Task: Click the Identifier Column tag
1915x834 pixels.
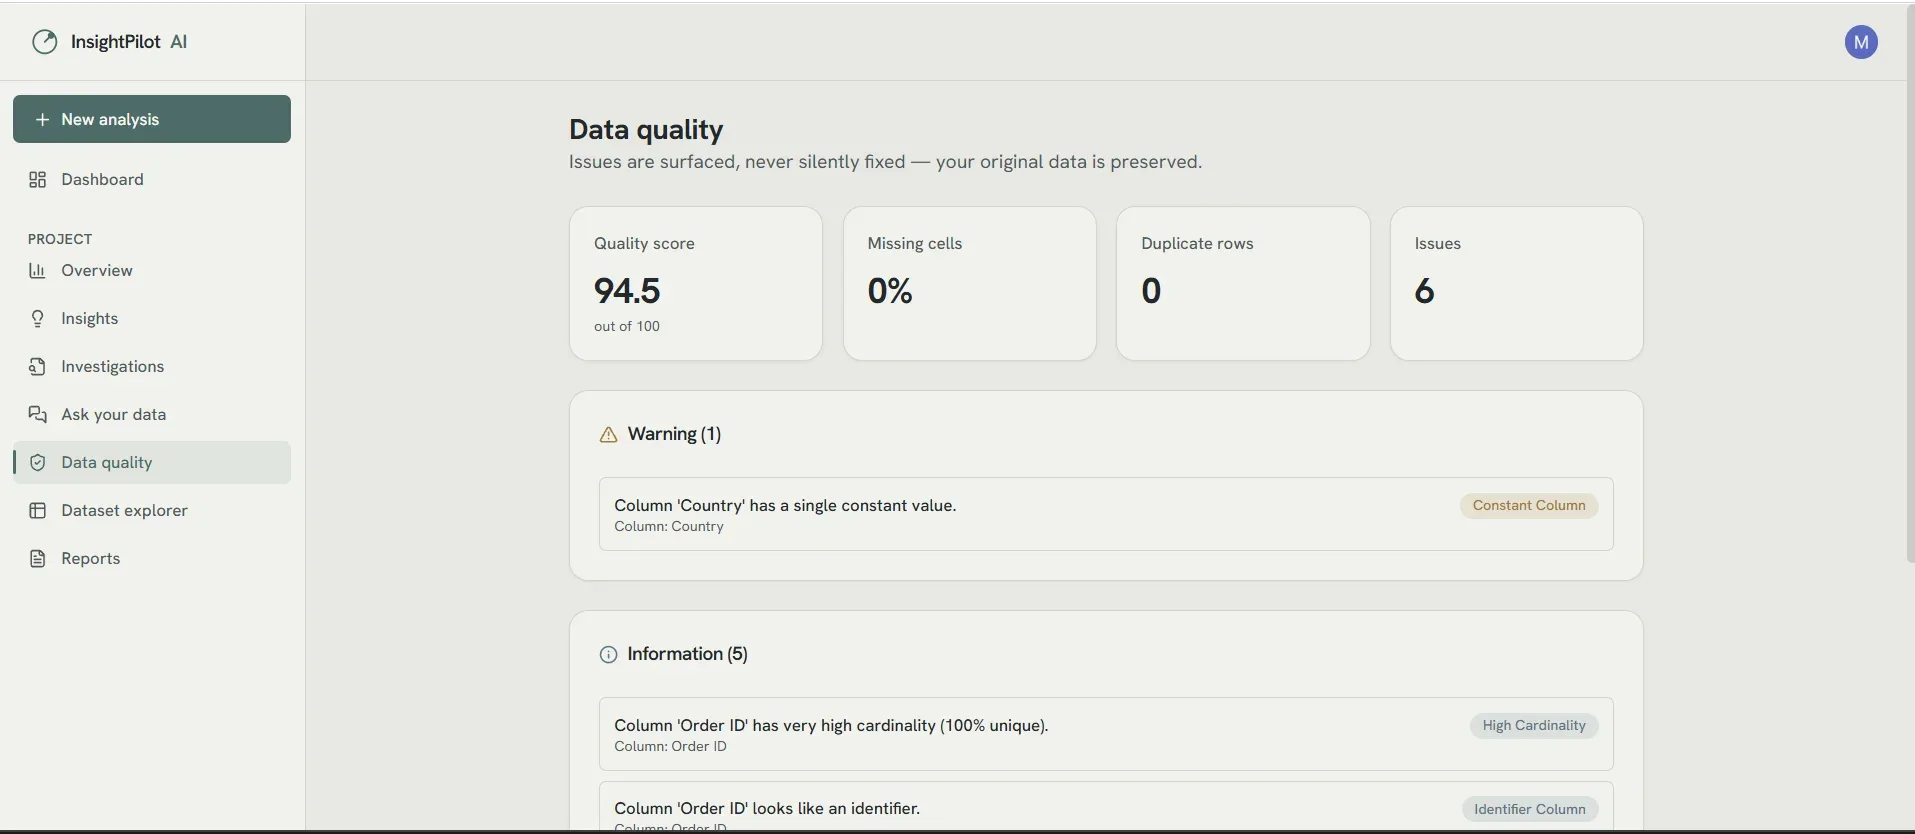Action: pyautogui.click(x=1530, y=809)
